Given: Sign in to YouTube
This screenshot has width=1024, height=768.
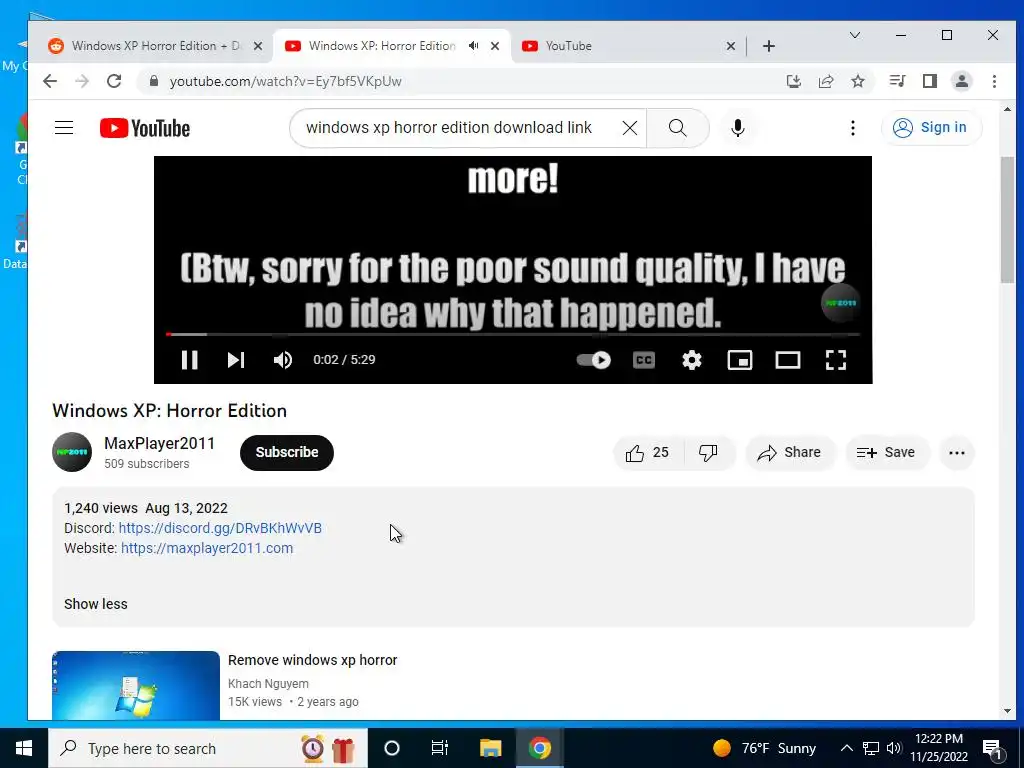Looking at the screenshot, I should pyautogui.click(x=931, y=127).
